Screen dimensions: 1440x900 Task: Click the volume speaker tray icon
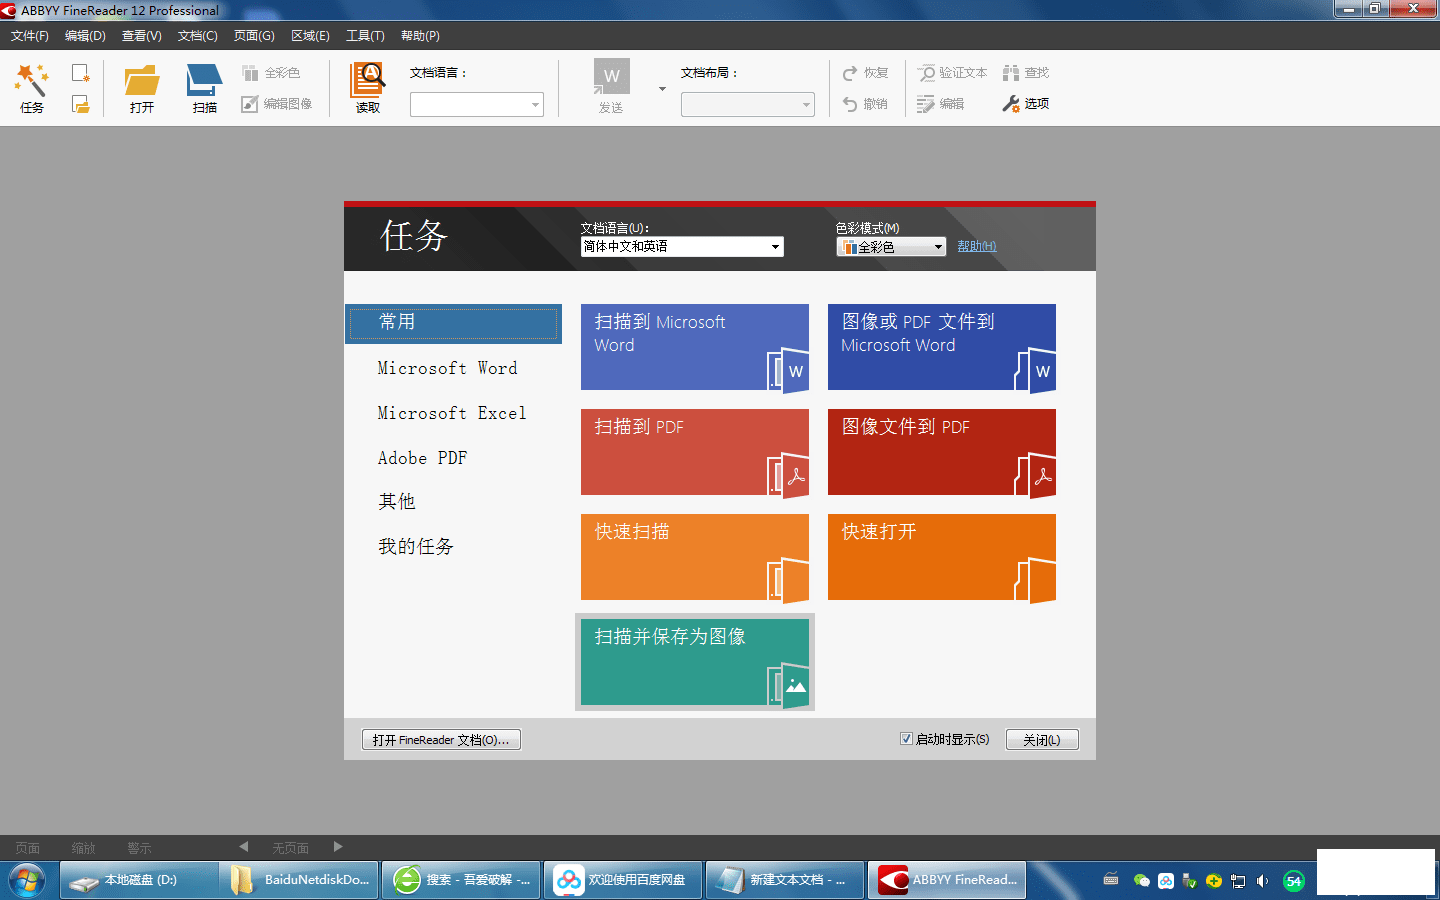1262,881
